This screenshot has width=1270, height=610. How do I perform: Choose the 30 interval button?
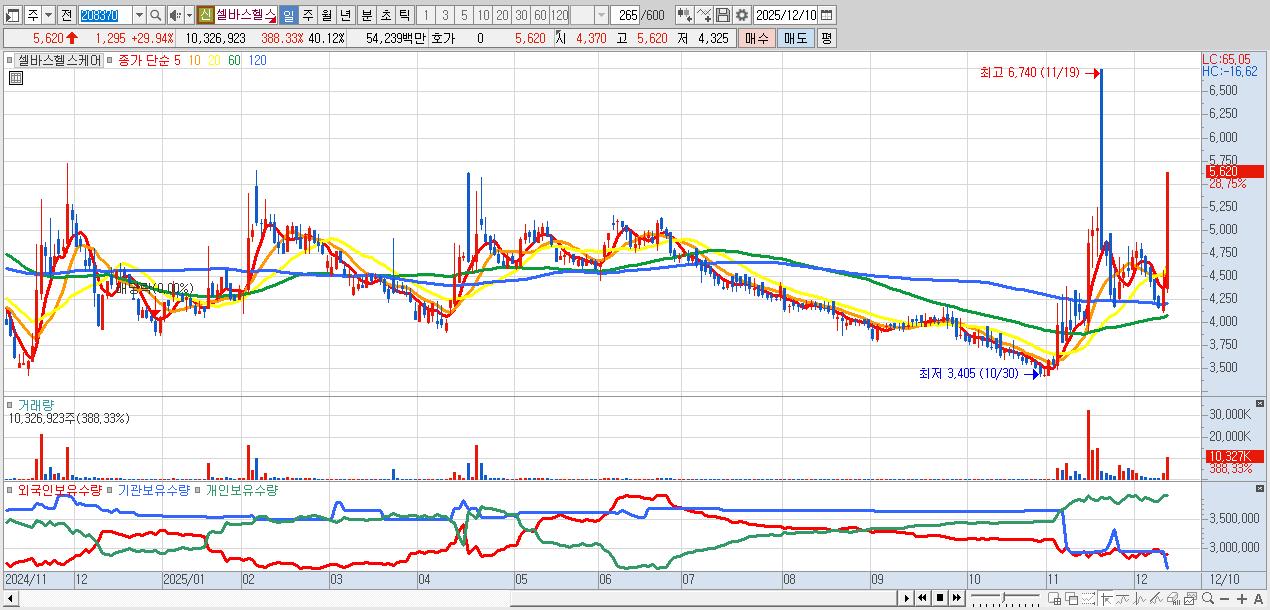point(519,16)
